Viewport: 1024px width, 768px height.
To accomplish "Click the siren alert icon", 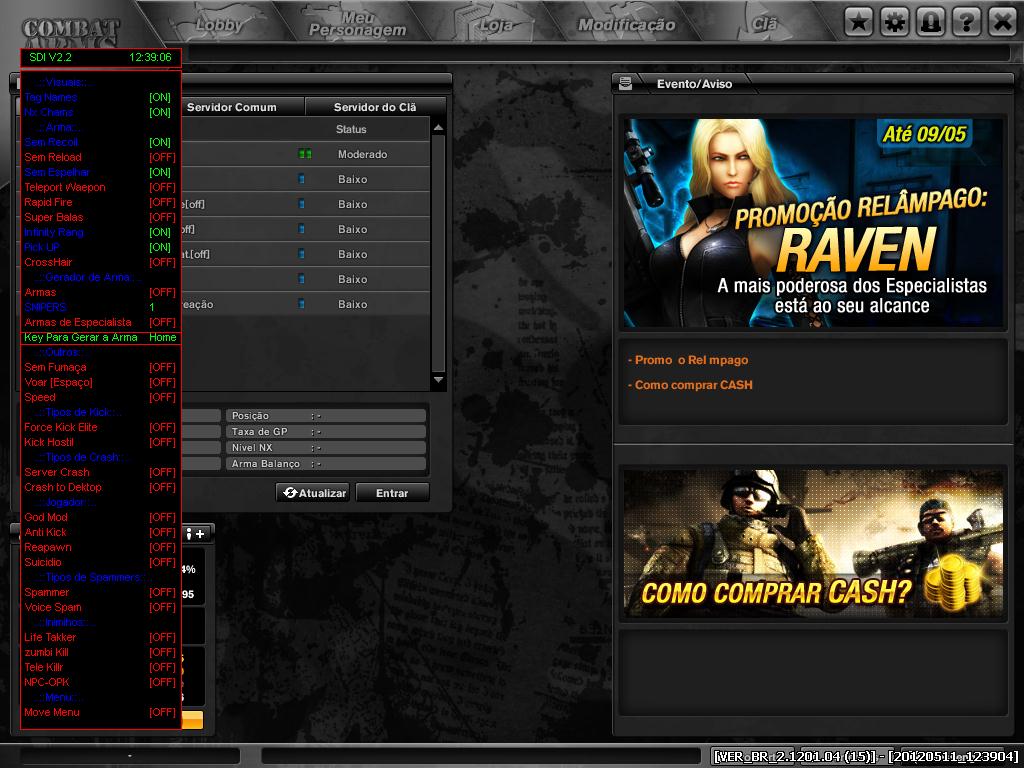I will [930, 23].
